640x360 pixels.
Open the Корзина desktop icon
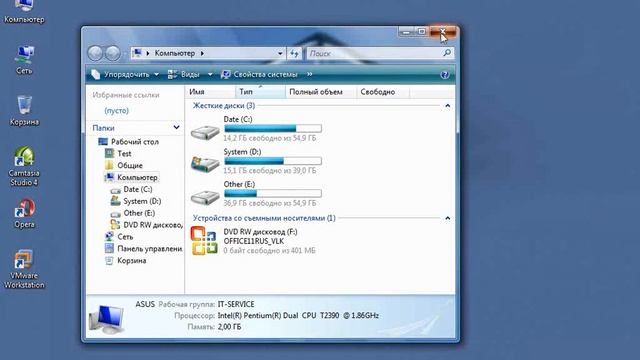coord(24,110)
